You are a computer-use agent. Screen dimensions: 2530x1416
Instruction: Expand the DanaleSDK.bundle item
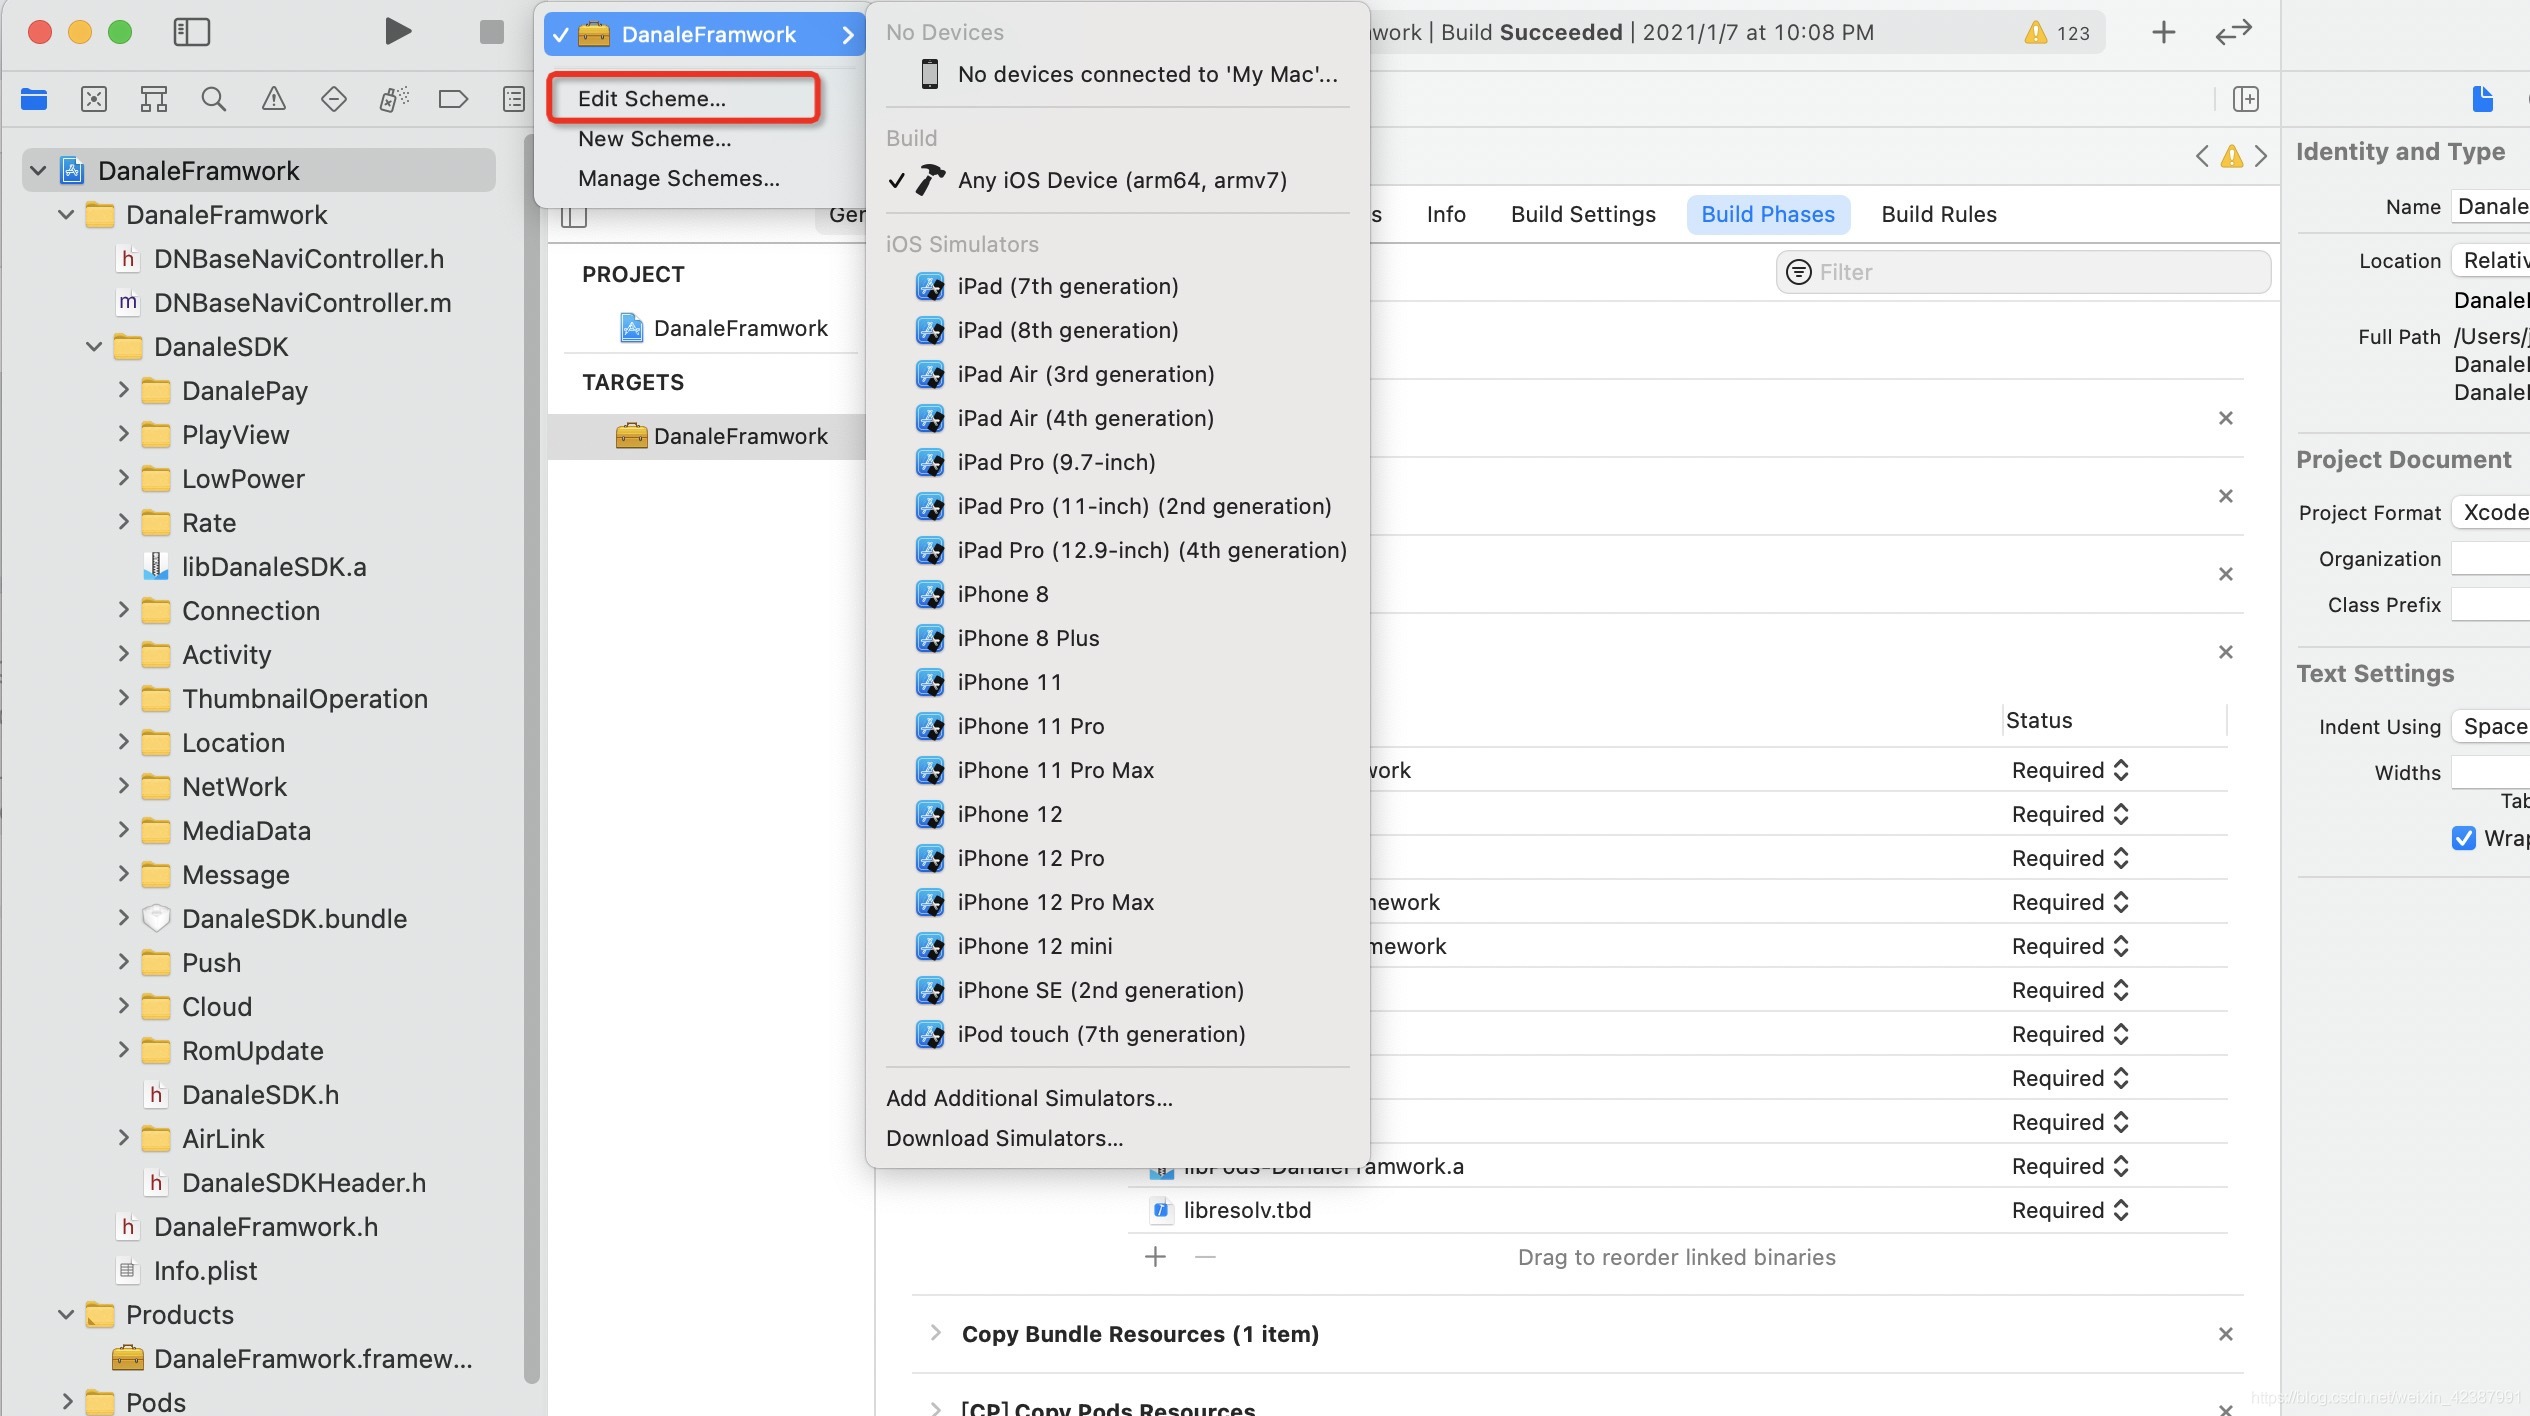[x=123, y=918]
